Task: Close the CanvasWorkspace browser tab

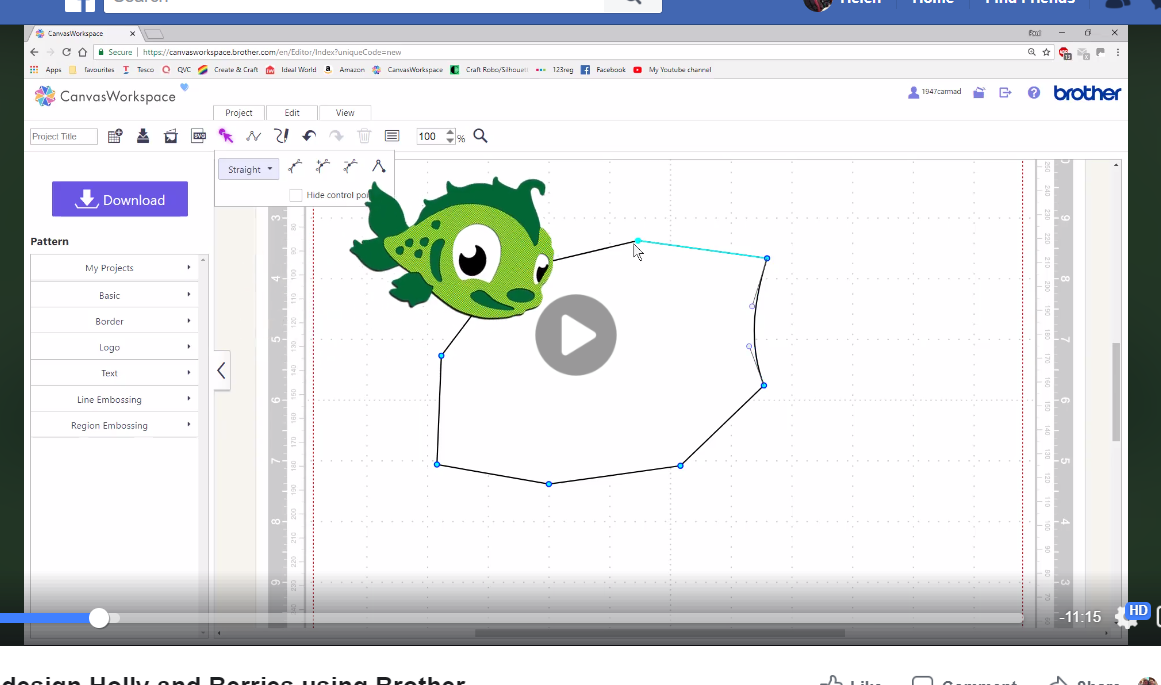Action: (133, 33)
